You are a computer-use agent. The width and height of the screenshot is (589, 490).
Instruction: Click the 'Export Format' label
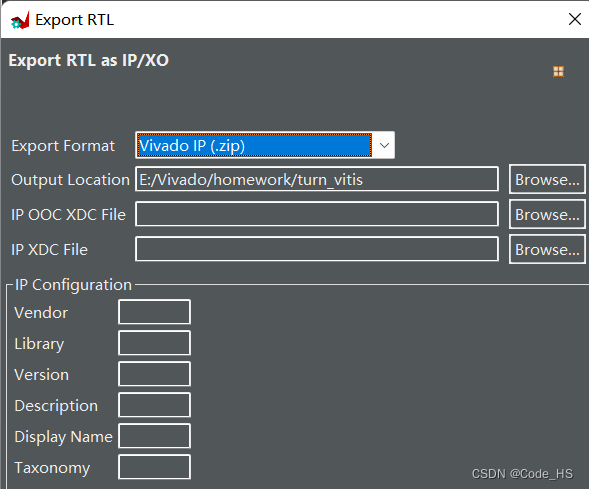[x=63, y=146]
